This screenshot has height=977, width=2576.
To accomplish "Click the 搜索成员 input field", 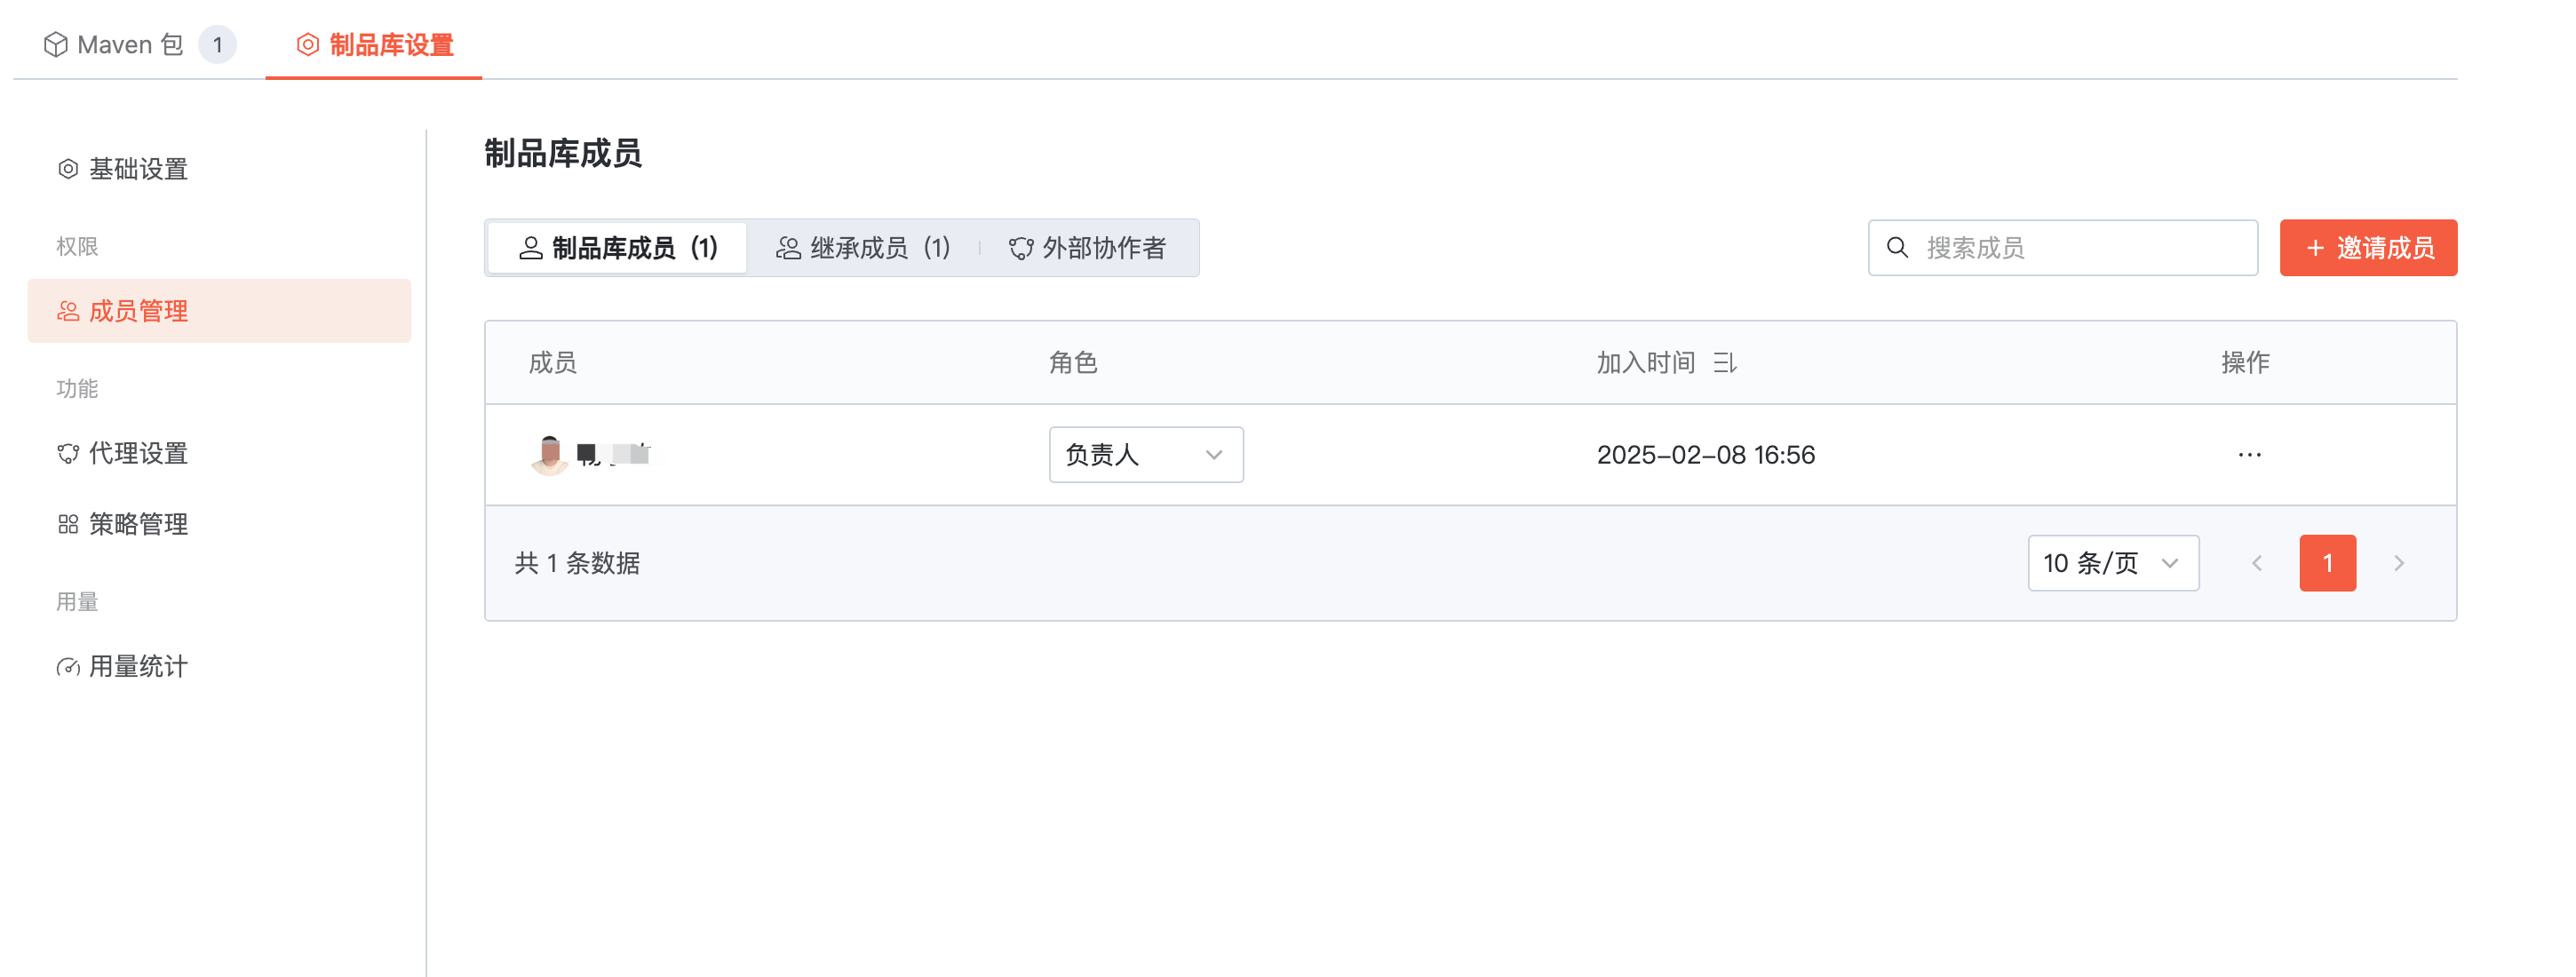I will [x=2080, y=248].
